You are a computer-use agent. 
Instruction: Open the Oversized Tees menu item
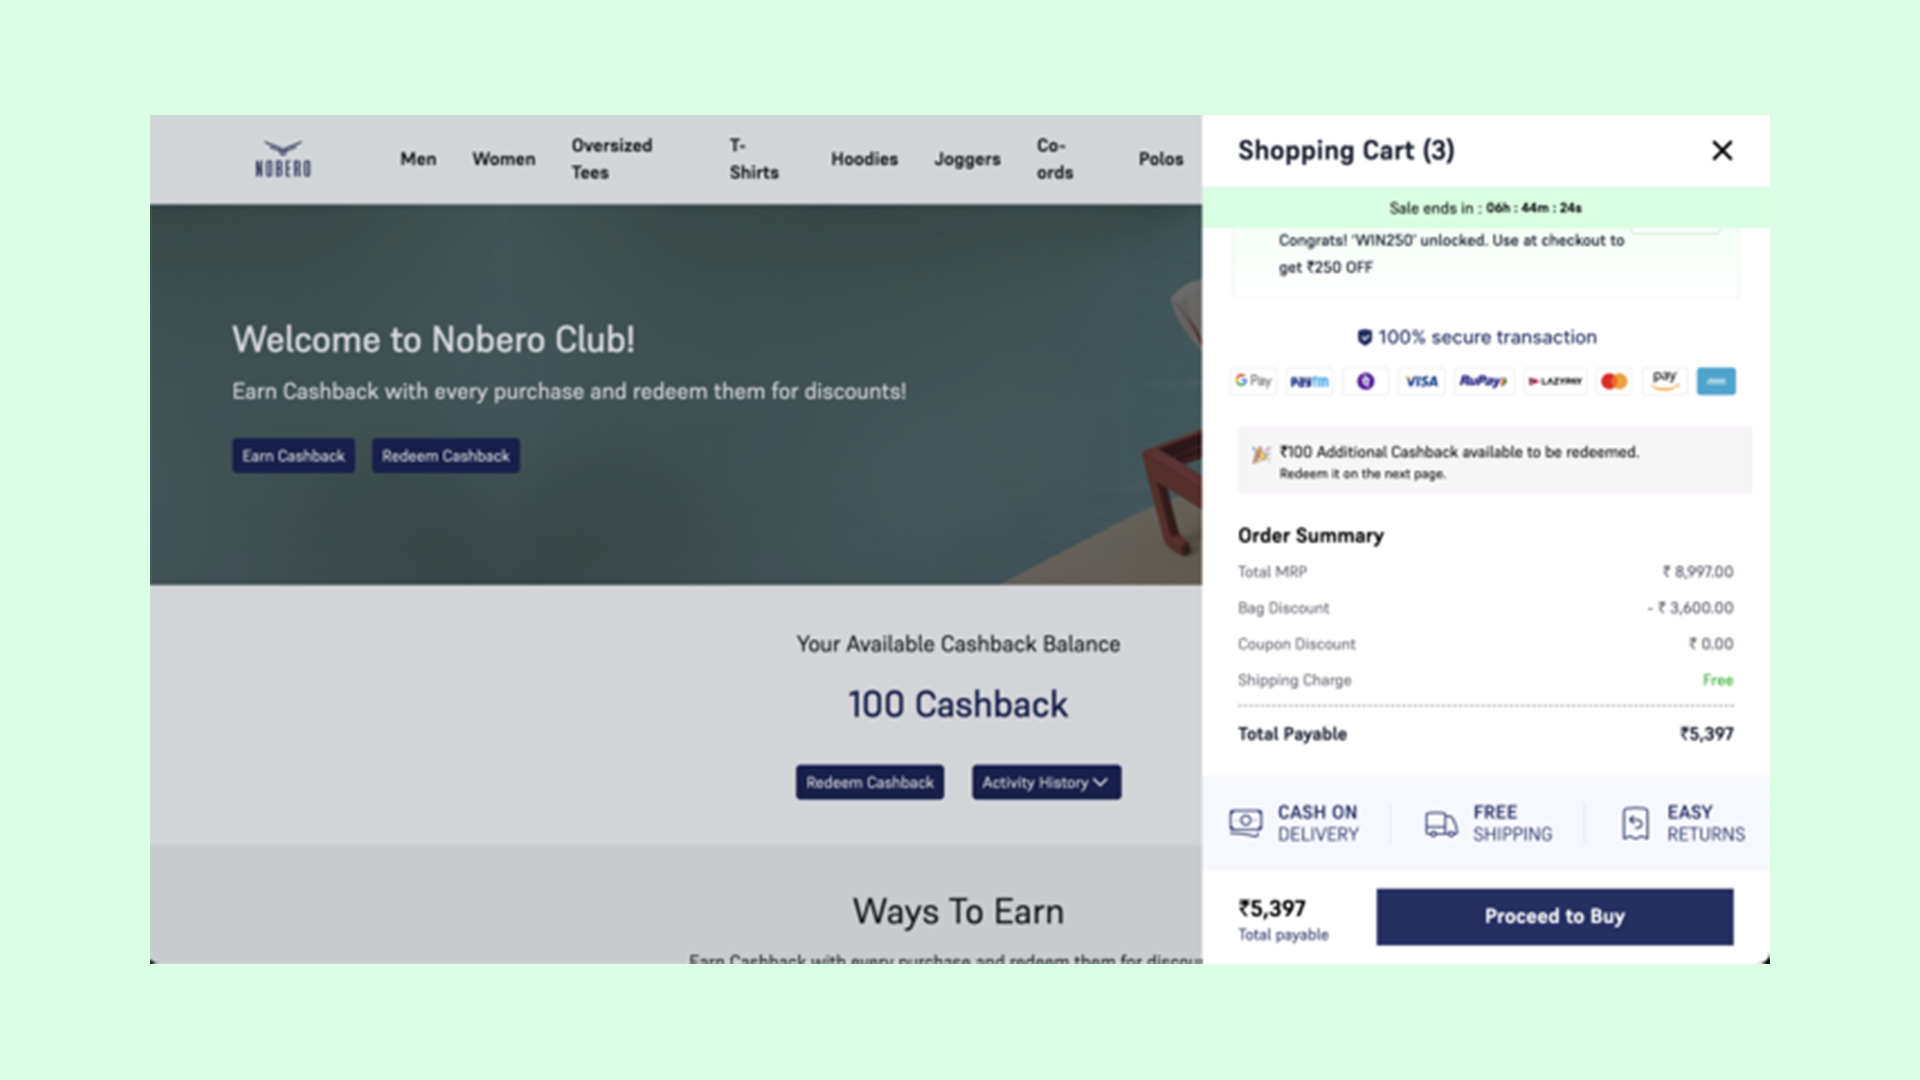click(612, 159)
